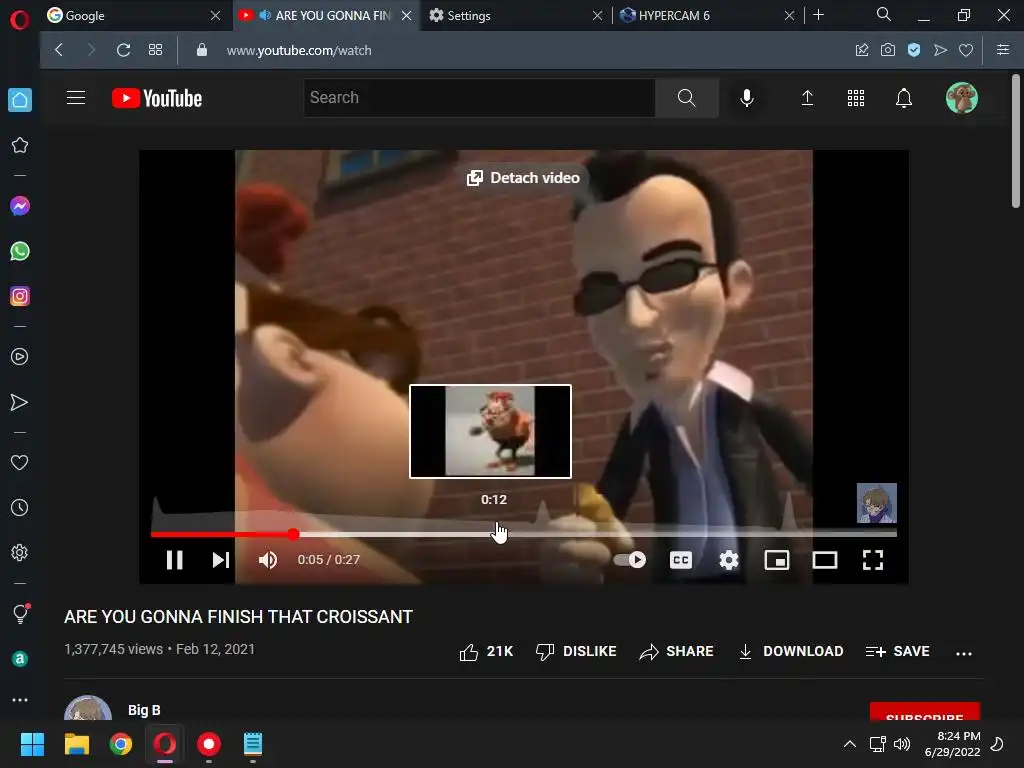Toggle autoplay switch
Screen dimensions: 1024x768
(x=630, y=560)
